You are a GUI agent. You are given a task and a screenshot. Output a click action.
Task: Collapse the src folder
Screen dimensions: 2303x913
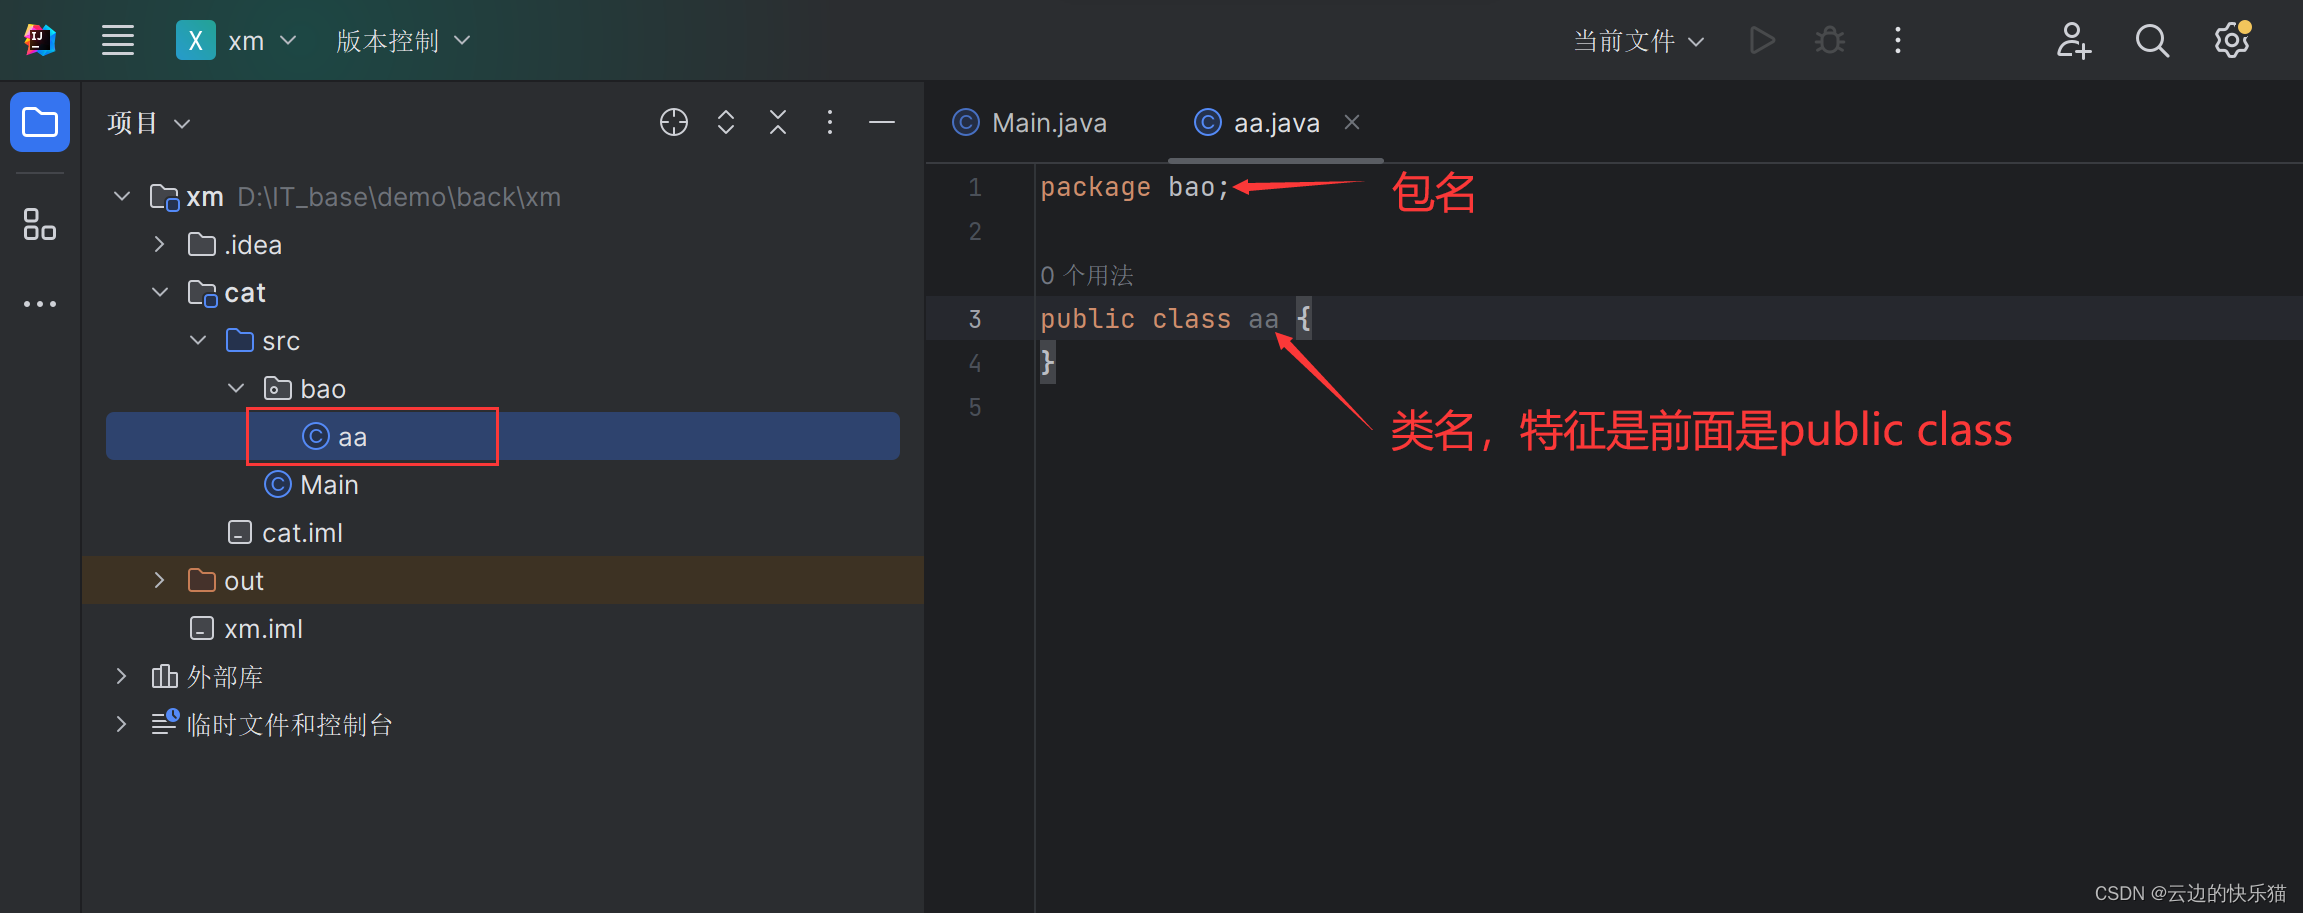[x=198, y=340]
